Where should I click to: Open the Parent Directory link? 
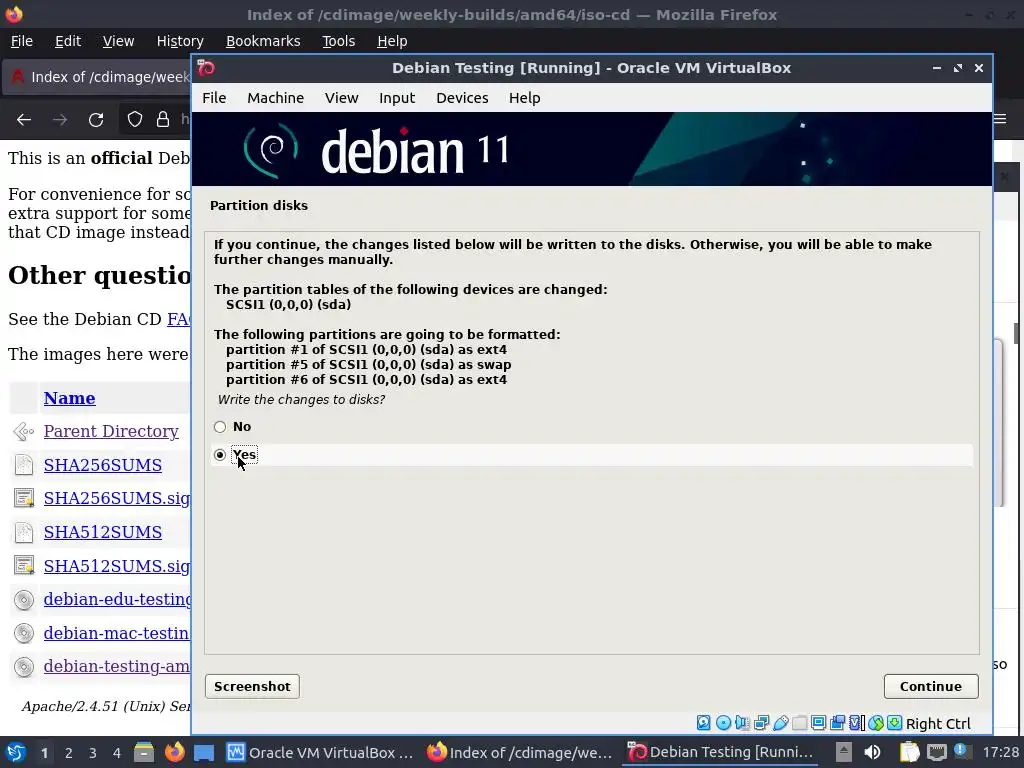[111, 432]
